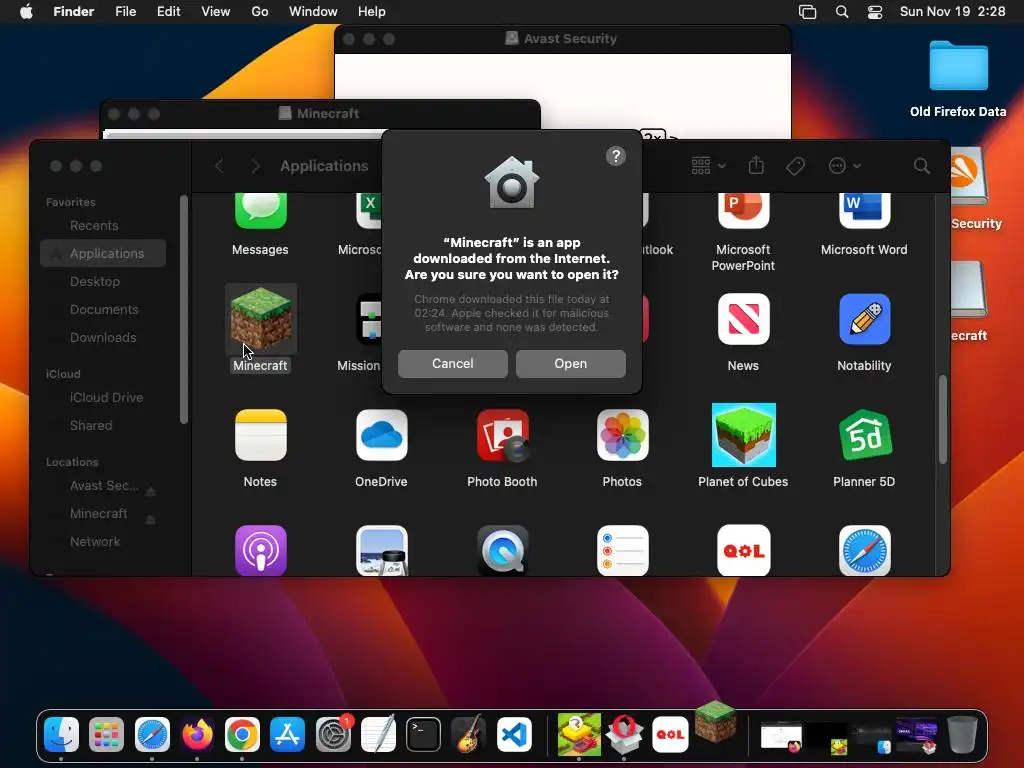Select the Notability app icon

[864, 319]
